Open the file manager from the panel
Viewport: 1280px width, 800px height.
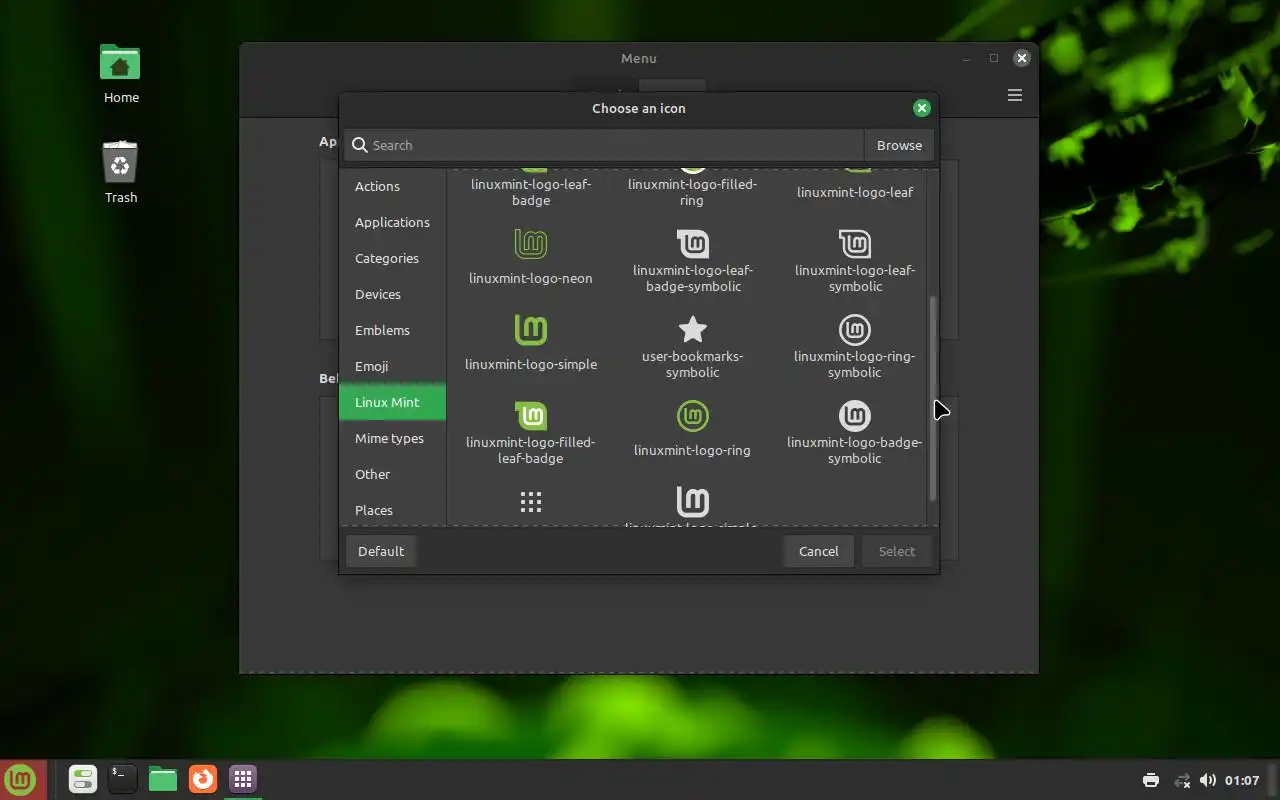[162, 778]
